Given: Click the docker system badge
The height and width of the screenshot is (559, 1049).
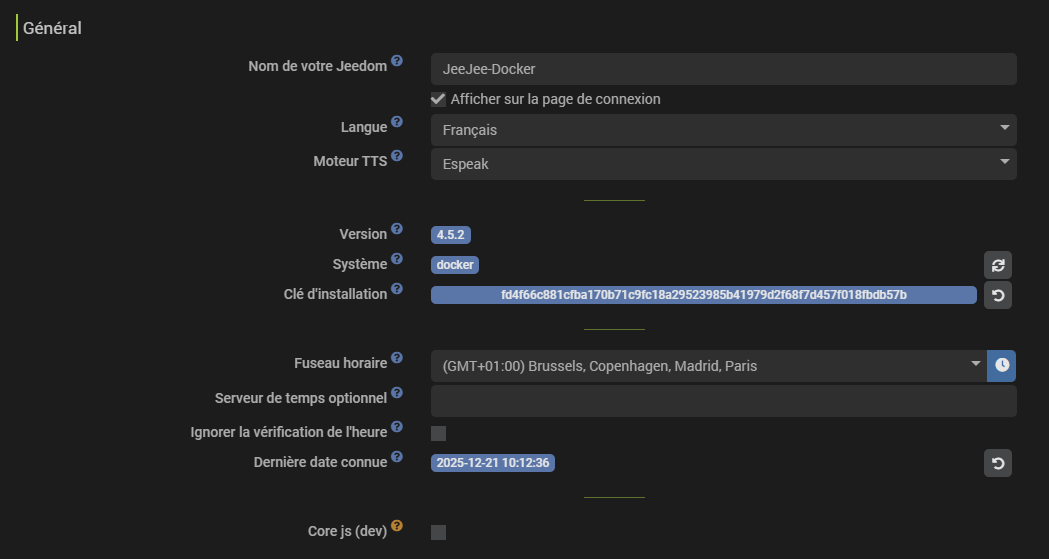Looking at the screenshot, I should (x=455, y=265).
